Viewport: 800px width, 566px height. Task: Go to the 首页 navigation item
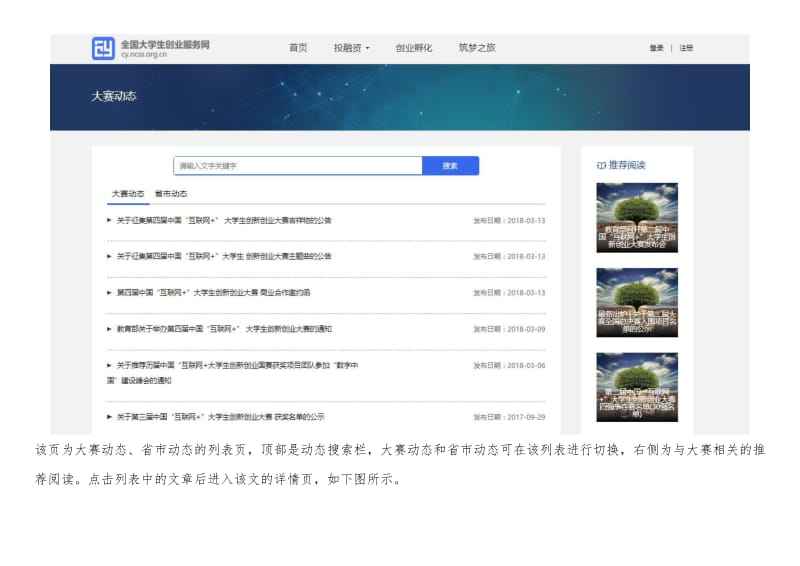pyautogui.click(x=298, y=47)
